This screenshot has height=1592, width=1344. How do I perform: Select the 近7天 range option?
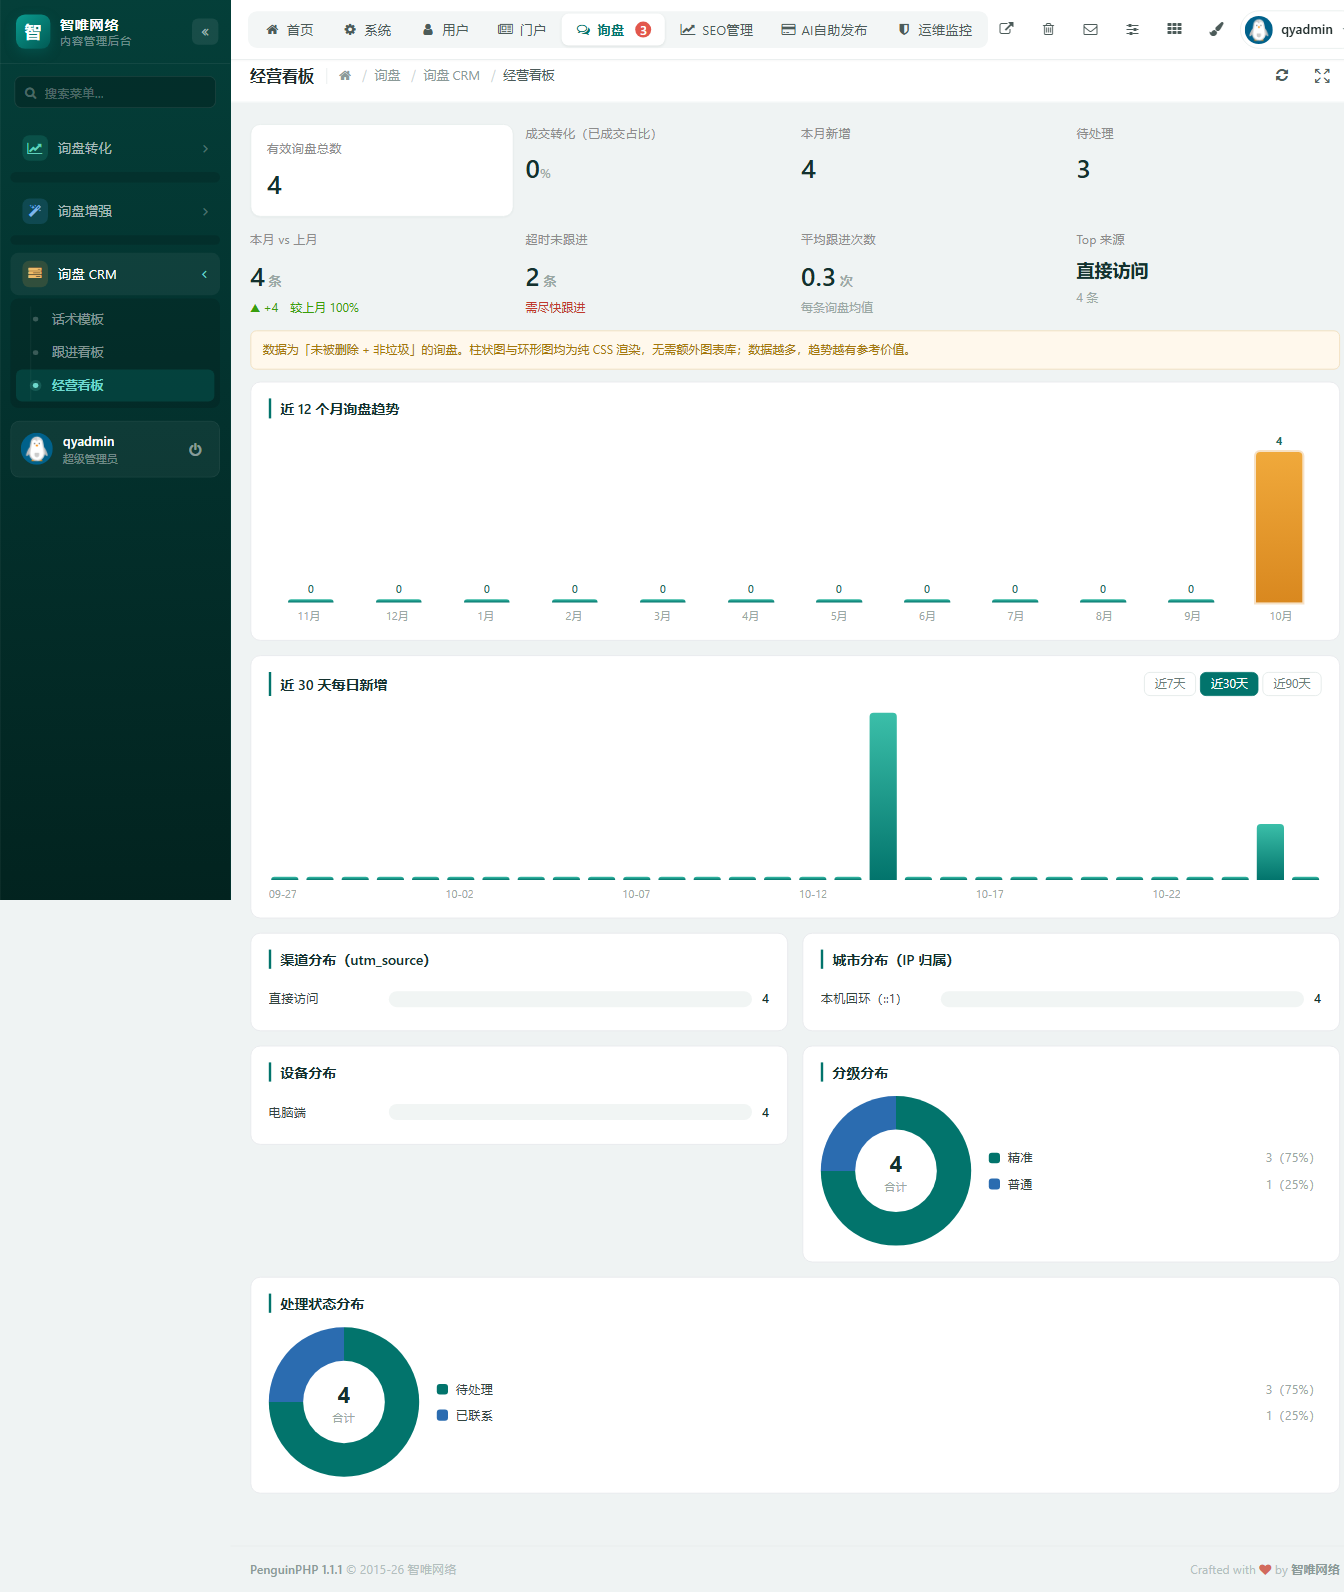point(1169,684)
